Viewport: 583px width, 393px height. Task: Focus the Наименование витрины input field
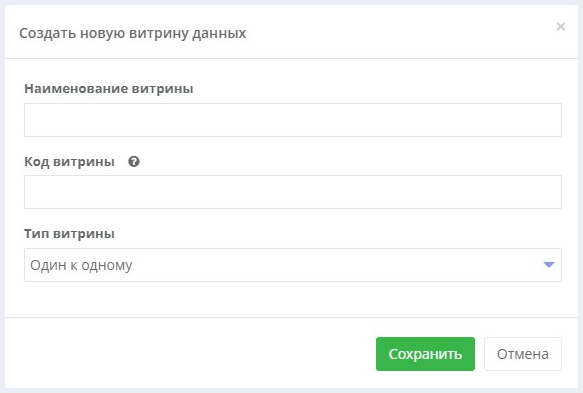293,120
